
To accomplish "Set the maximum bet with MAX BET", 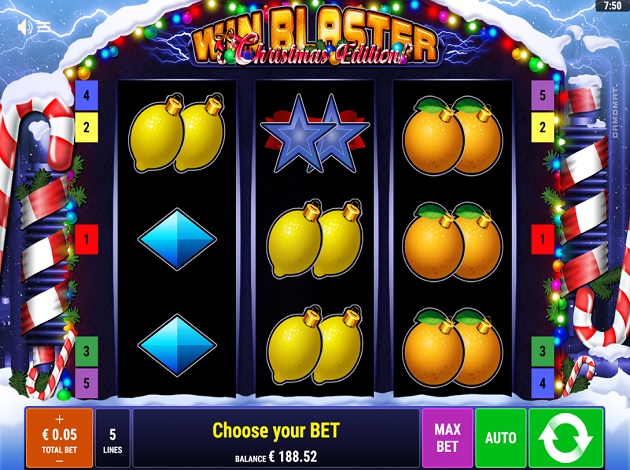I will (447, 437).
